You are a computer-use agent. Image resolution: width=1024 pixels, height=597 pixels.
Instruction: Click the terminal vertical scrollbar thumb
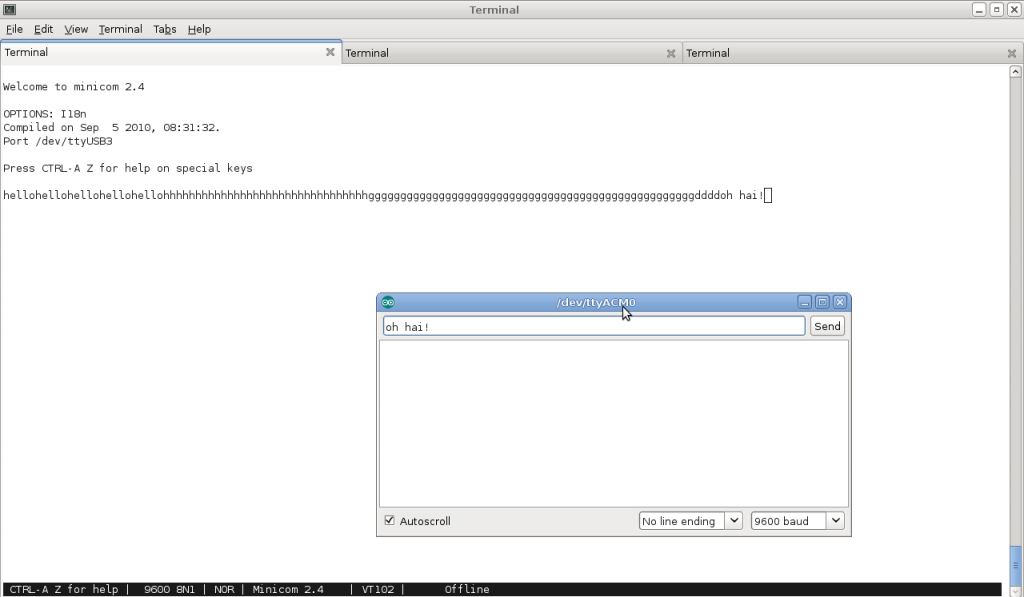[1015, 565]
